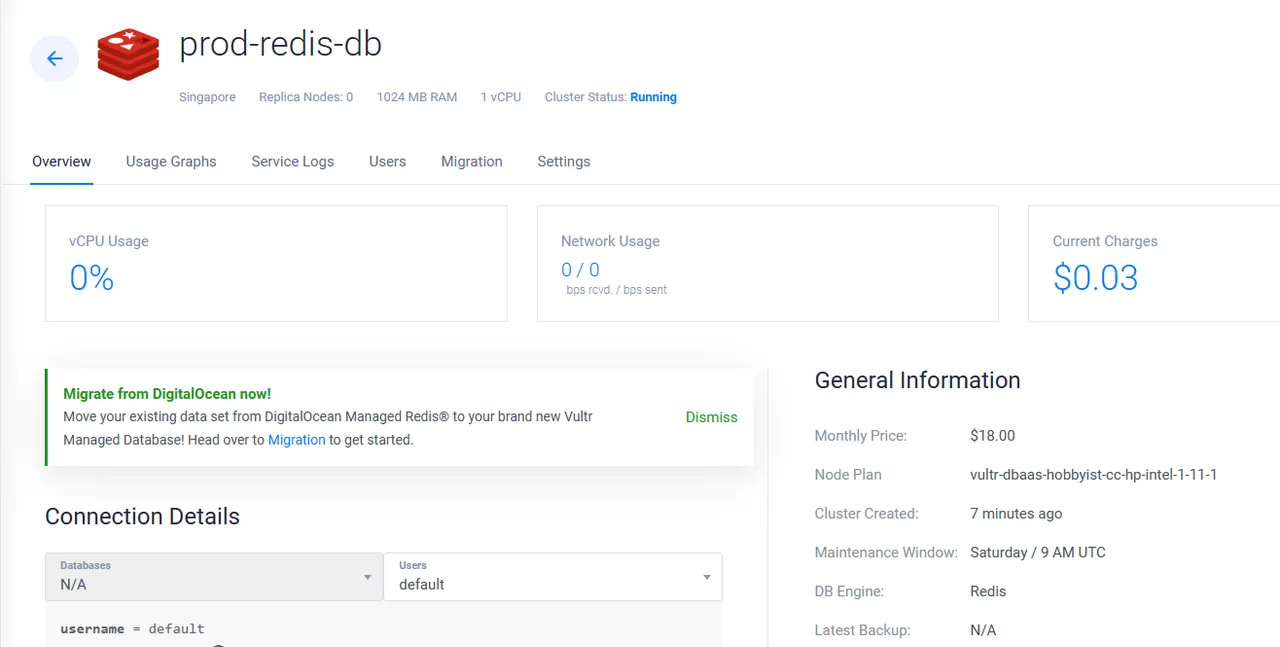This screenshot has width=1280, height=647.
Task: Click the vCPU Usage 0% value
Action: click(x=92, y=277)
